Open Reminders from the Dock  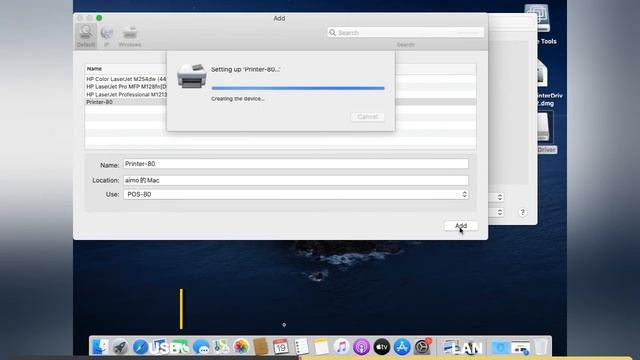[x=301, y=347]
